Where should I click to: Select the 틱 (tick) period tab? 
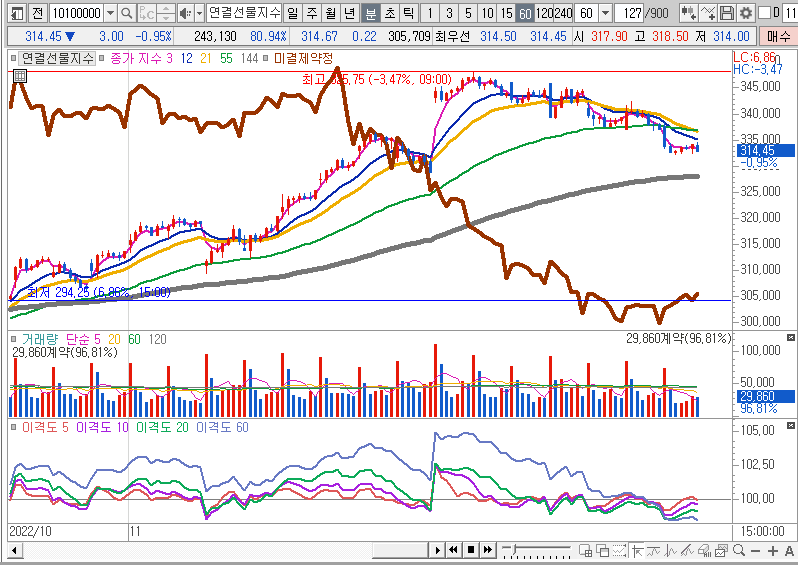pos(407,13)
